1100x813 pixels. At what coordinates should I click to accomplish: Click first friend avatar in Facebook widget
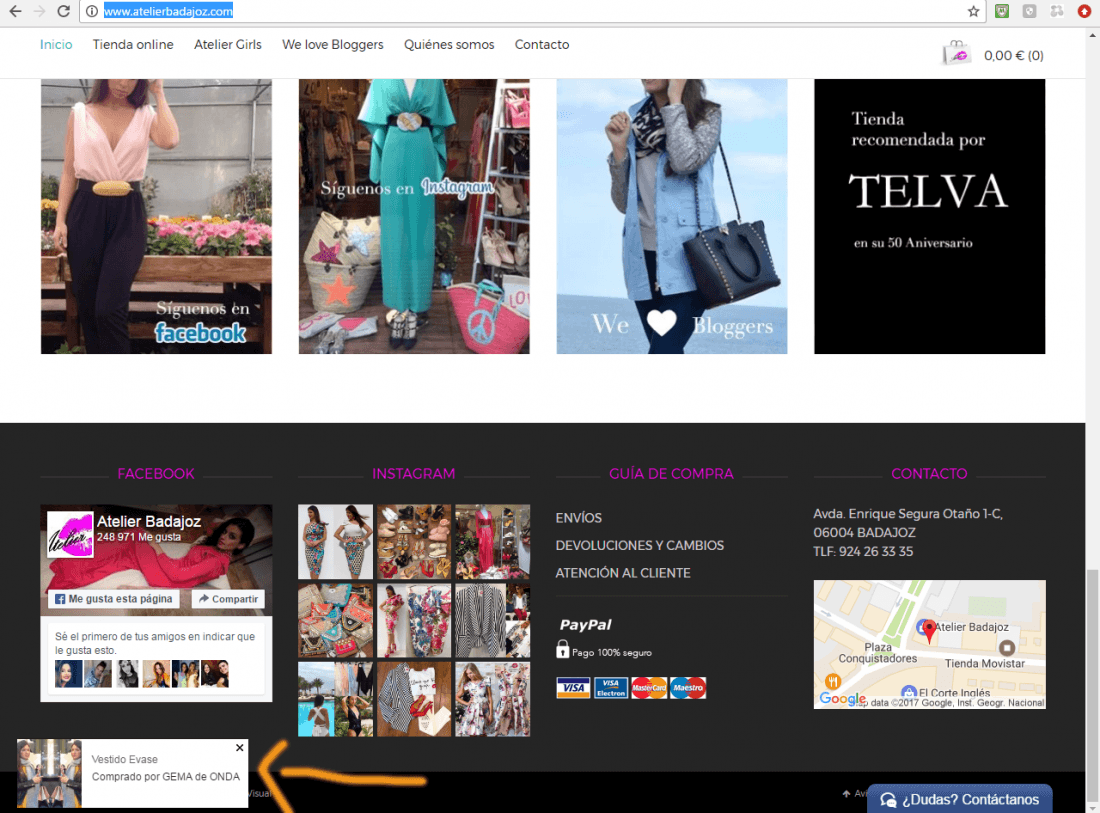[69, 673]
